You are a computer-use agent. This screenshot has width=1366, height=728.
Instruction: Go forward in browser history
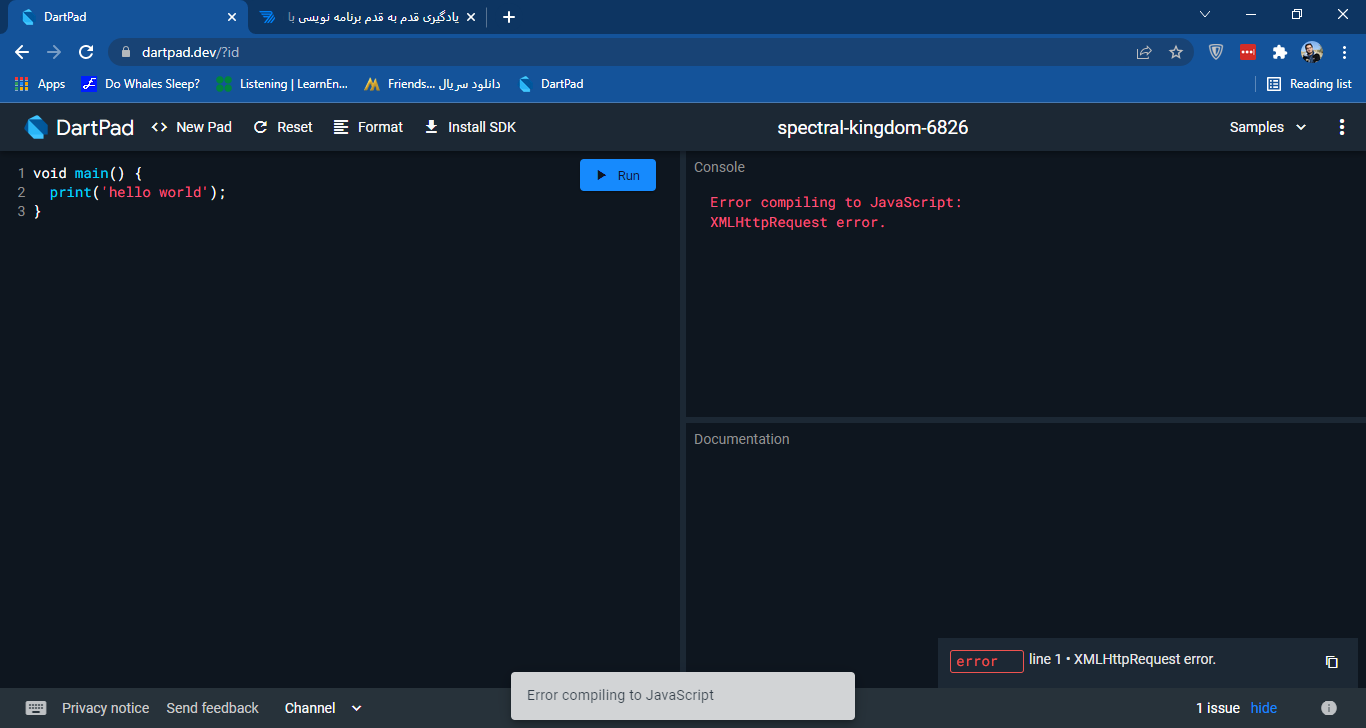[54, 52]
